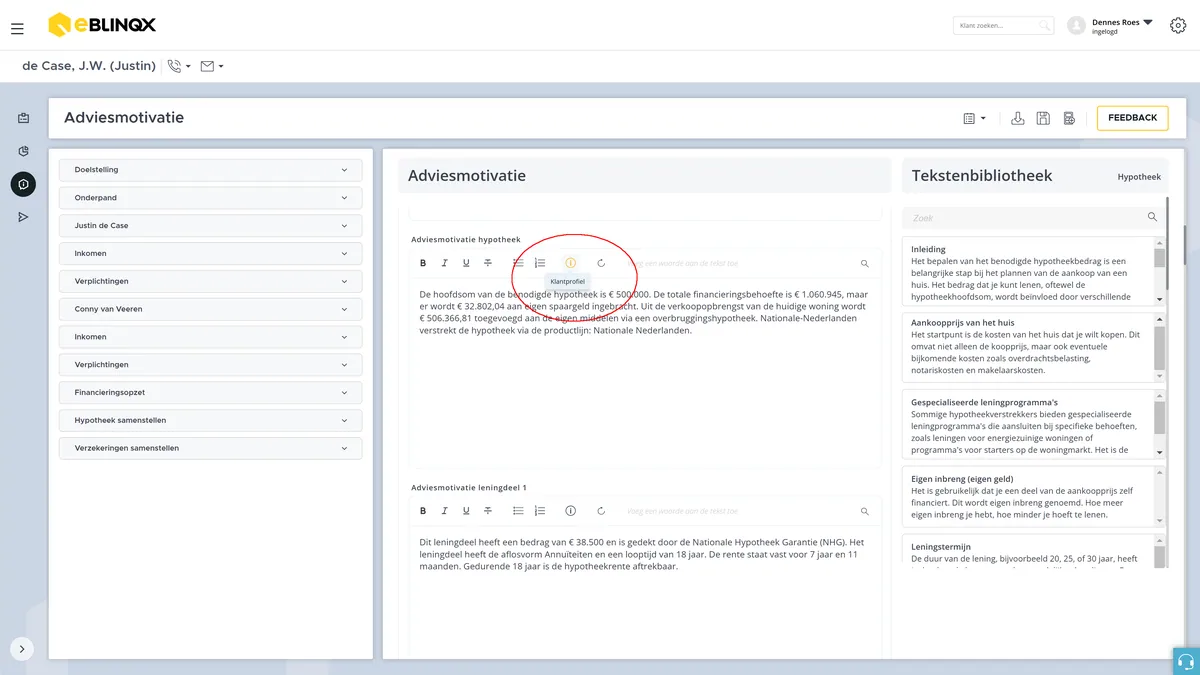Image resolution: width=1200 pixels, height=675 pixels.
Task: Select the Eigen inbreng library card
Action: [1033, 497]
